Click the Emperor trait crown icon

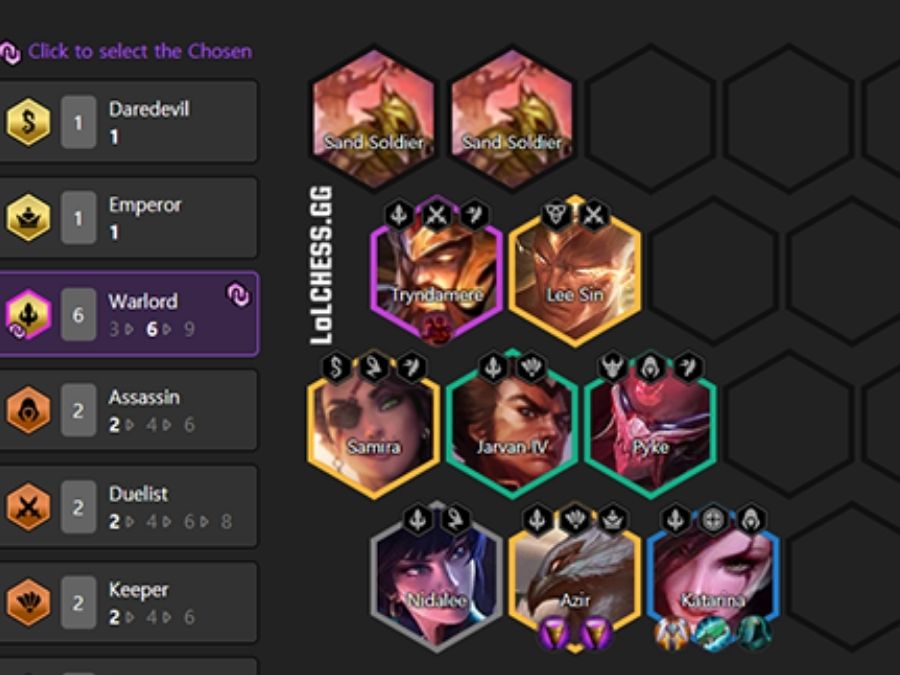click(28, 218)
